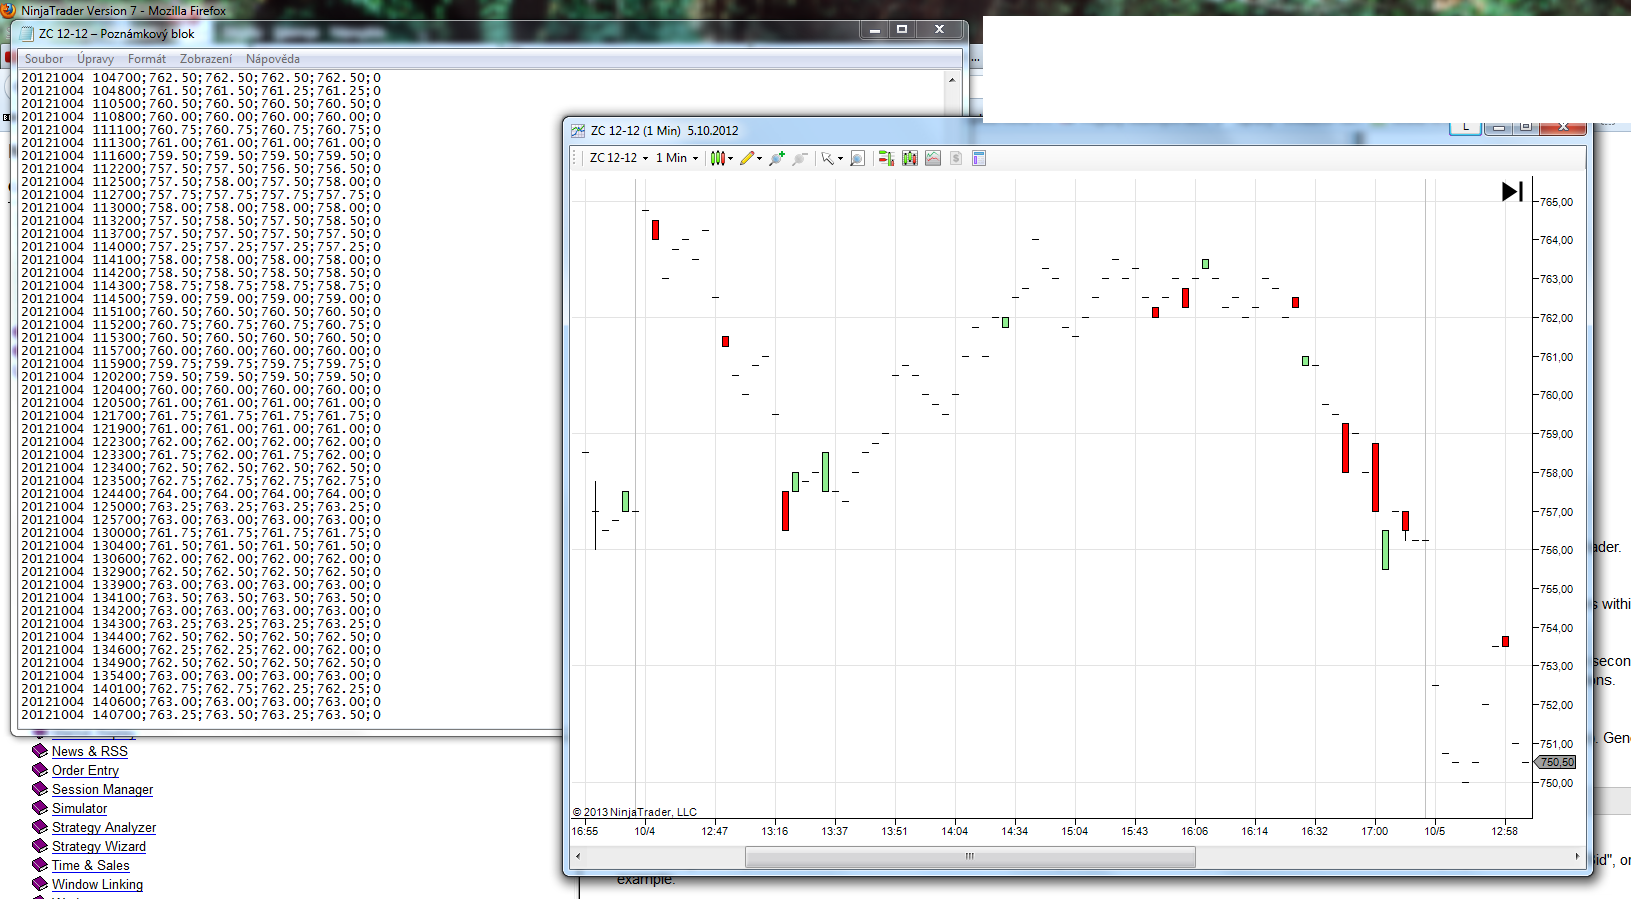Click the 10/4 label on time axis
The height and width of the screenshot is (899, 1631).
[645, 831]
